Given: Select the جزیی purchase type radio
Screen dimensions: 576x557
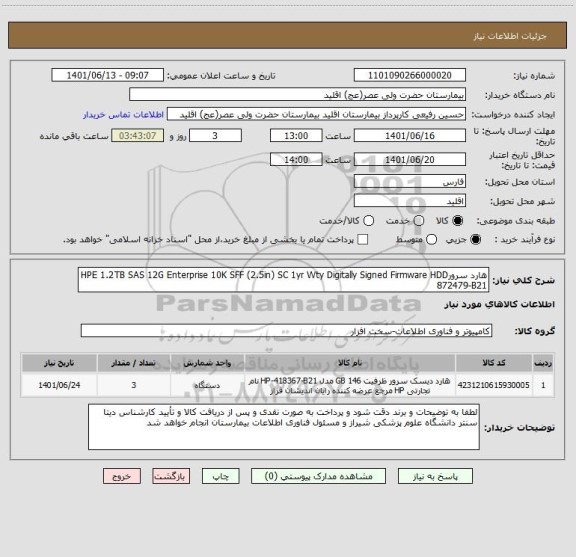Looking at the screenshot, I should pyautogui.click(x=475, y=240).
